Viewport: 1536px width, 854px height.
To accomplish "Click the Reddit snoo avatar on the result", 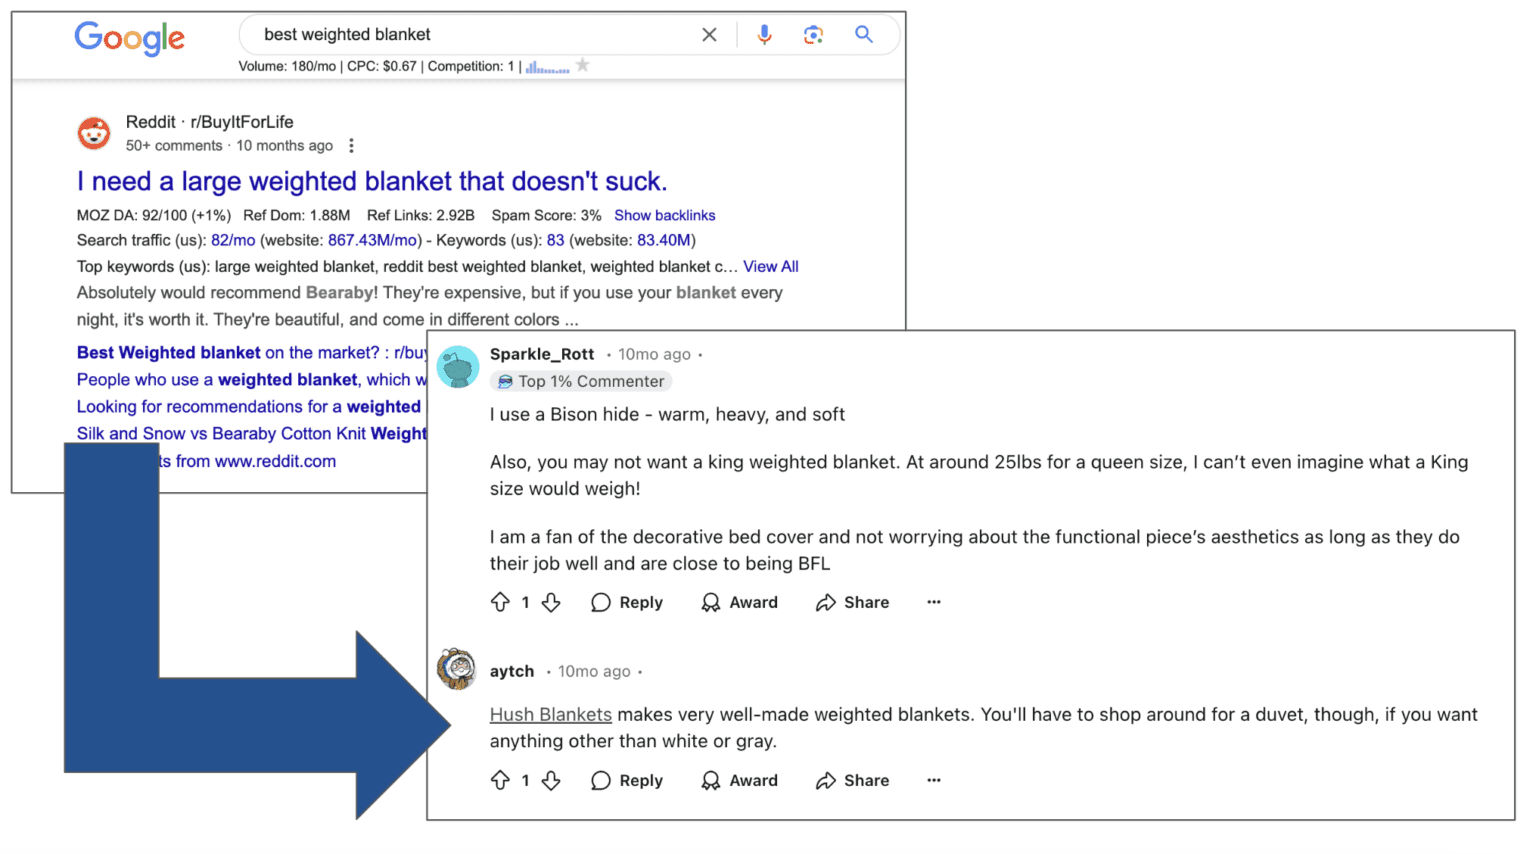I will pyautogui.click(x=93, y=132).
